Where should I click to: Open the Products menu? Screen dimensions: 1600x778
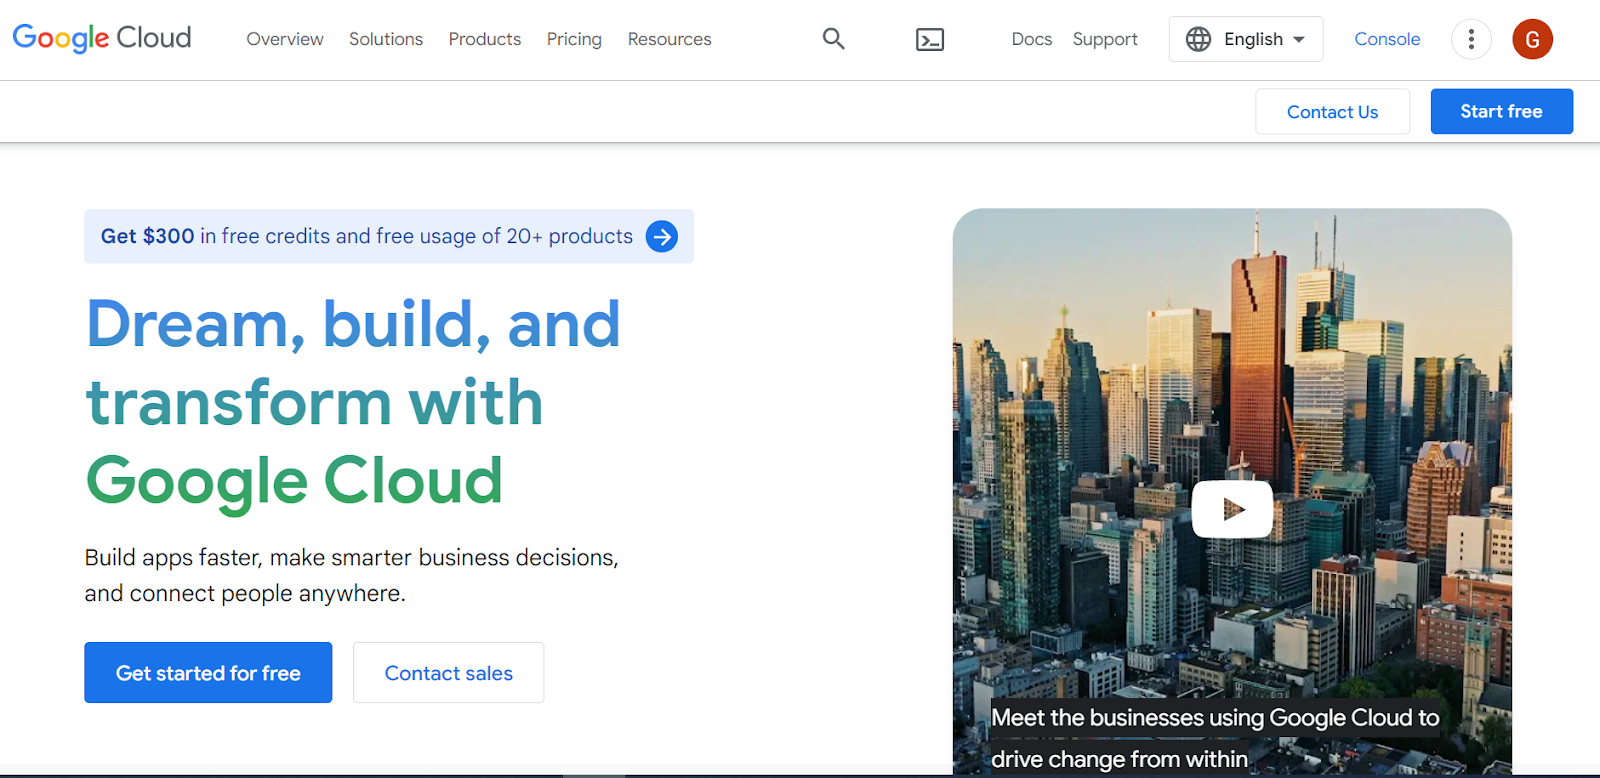pyautogui.click(x=485, y=39)
